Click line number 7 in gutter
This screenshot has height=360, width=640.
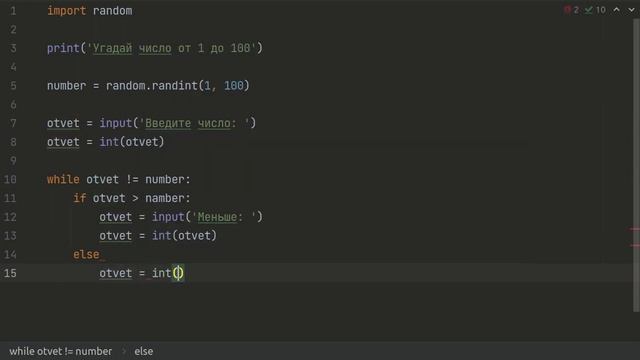(13, 123)
